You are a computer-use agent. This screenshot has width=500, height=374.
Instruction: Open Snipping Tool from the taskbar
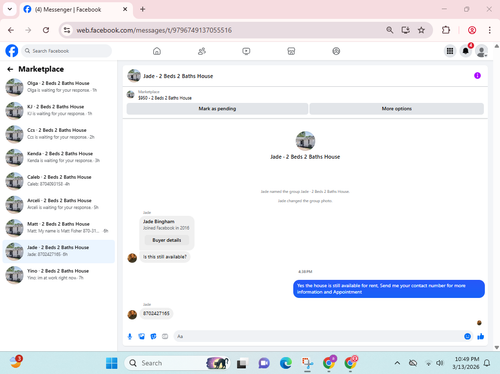tap(307, 363)
